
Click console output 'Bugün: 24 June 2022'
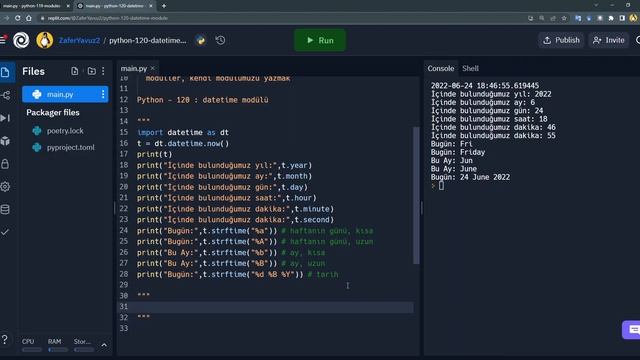point(470,177)
